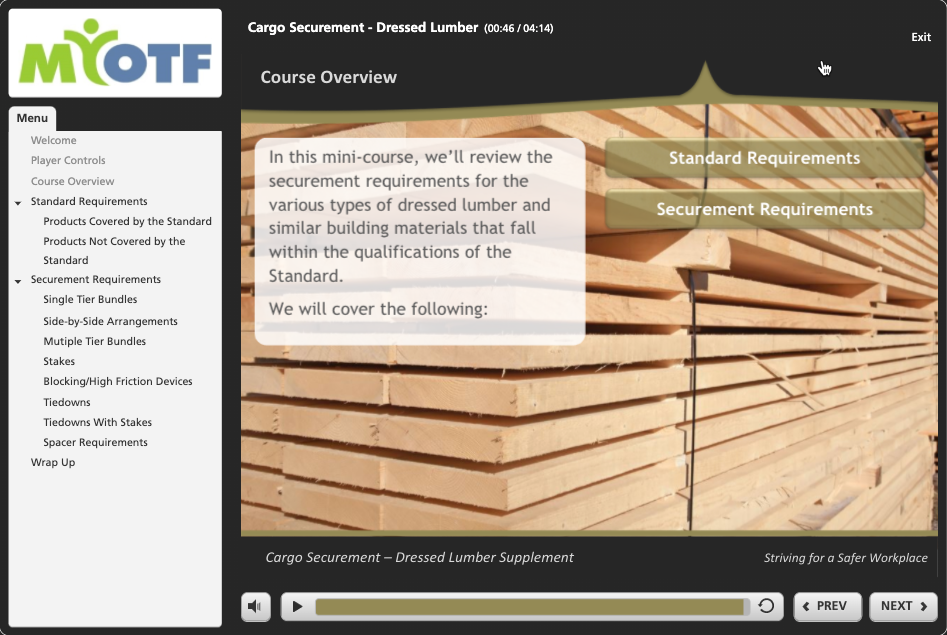This screenshot has height=635, width=947.
Task: Open Welcome in the menu
Action: 54,140
